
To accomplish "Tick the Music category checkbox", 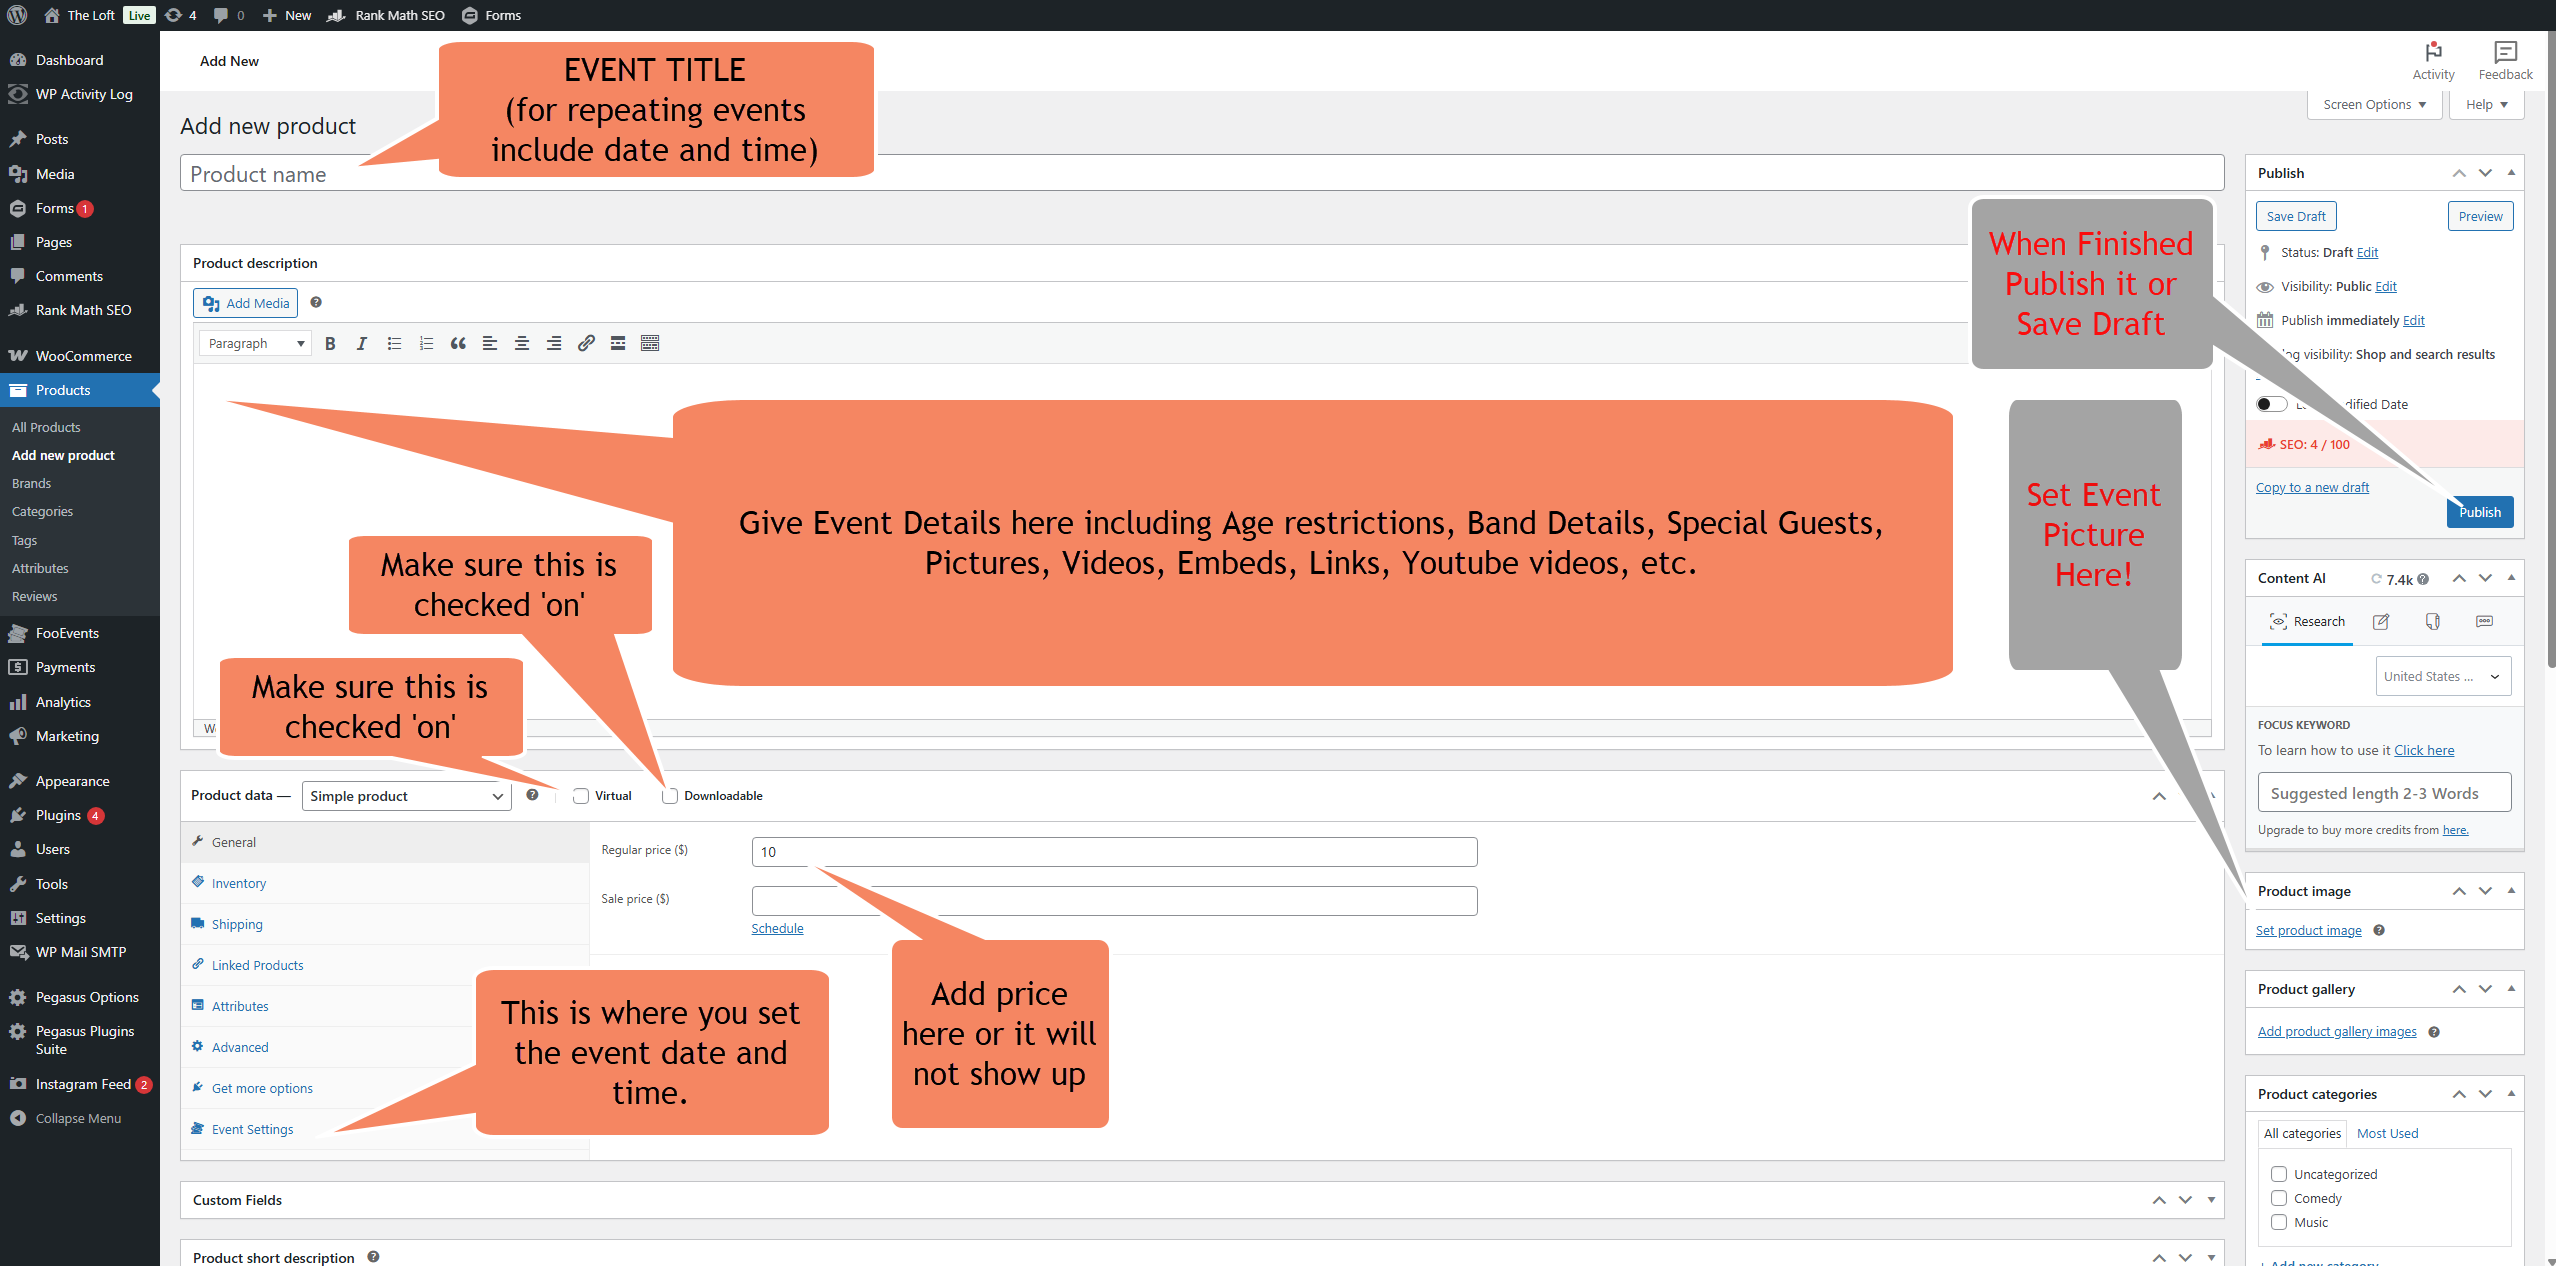I will 2279,1222.
